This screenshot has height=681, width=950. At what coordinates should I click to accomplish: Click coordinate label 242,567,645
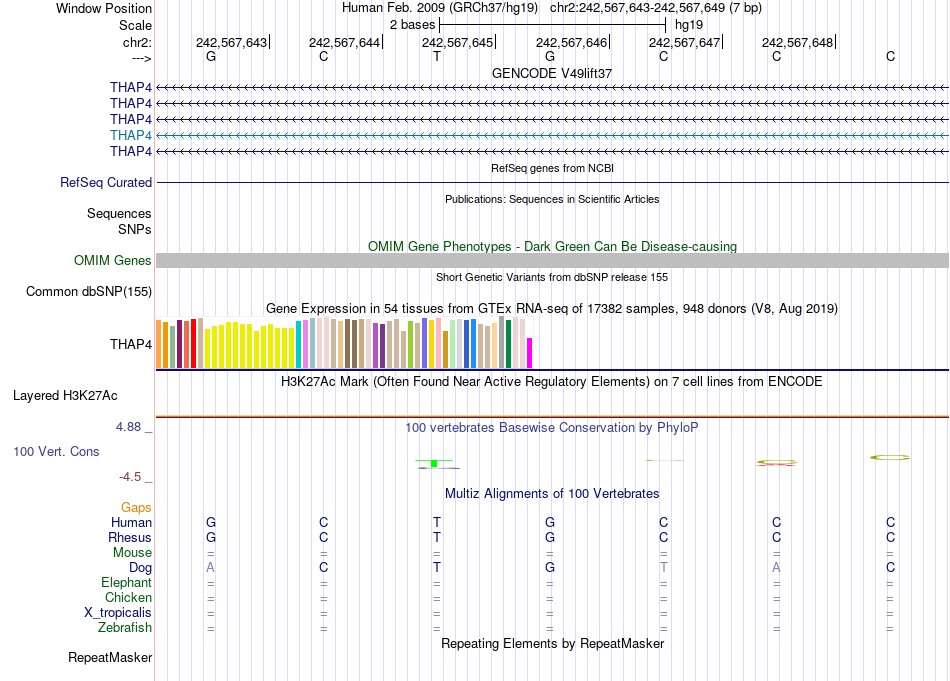457,42
